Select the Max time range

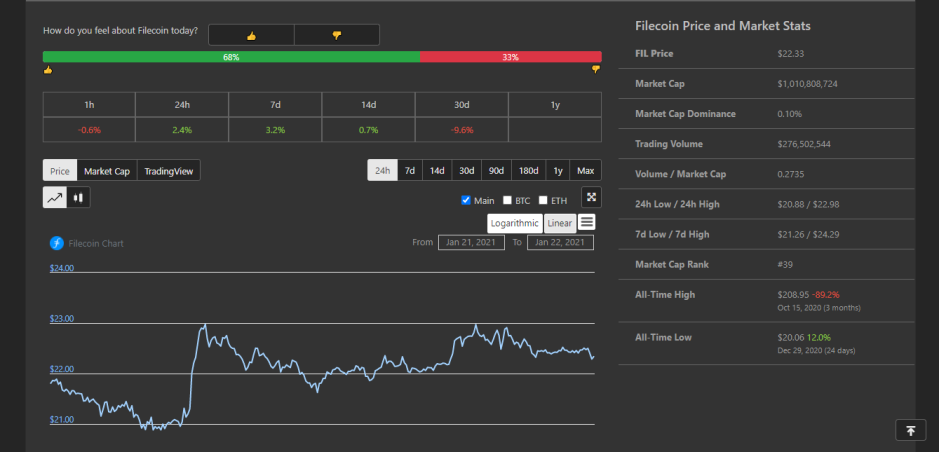[586, 171]
